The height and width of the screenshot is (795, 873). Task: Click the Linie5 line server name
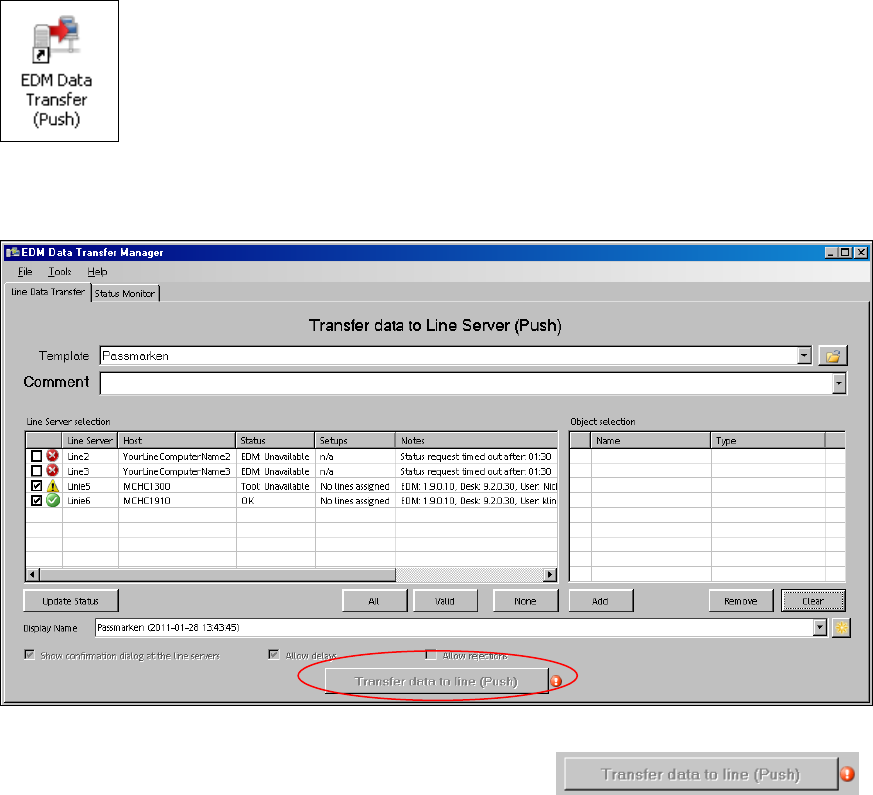point(79,486)
